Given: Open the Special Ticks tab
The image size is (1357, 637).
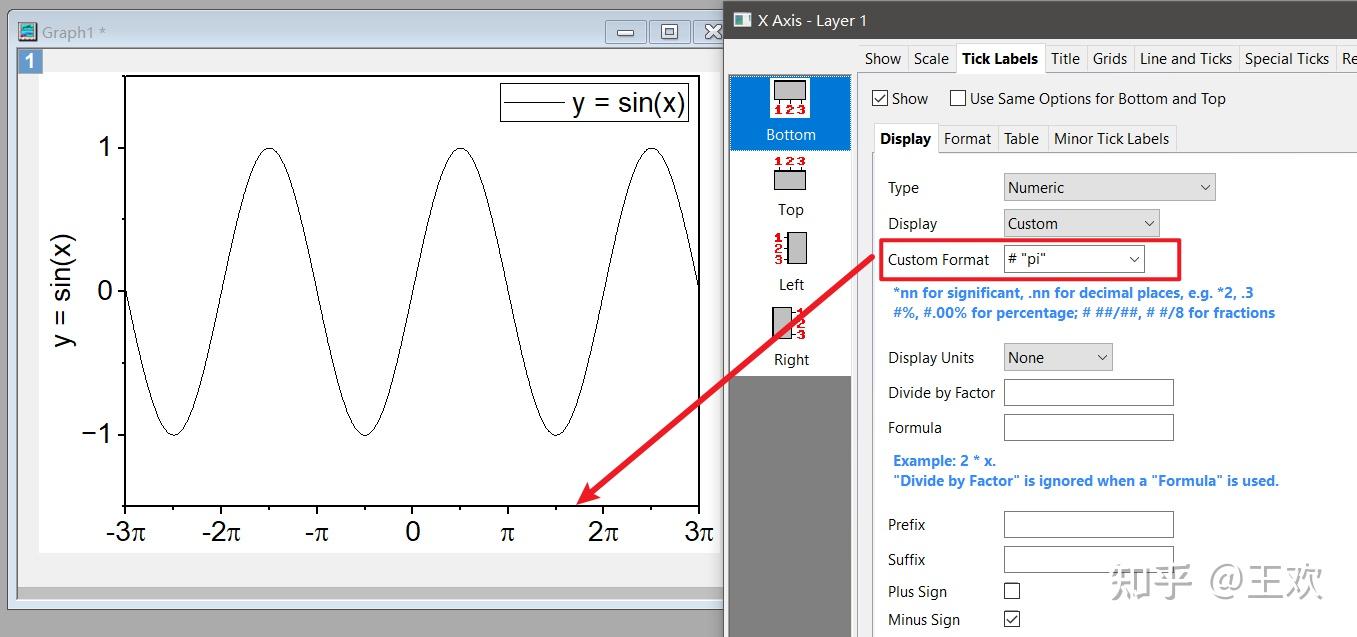Looking at the screenshot, I should [x=1287, y=58].
